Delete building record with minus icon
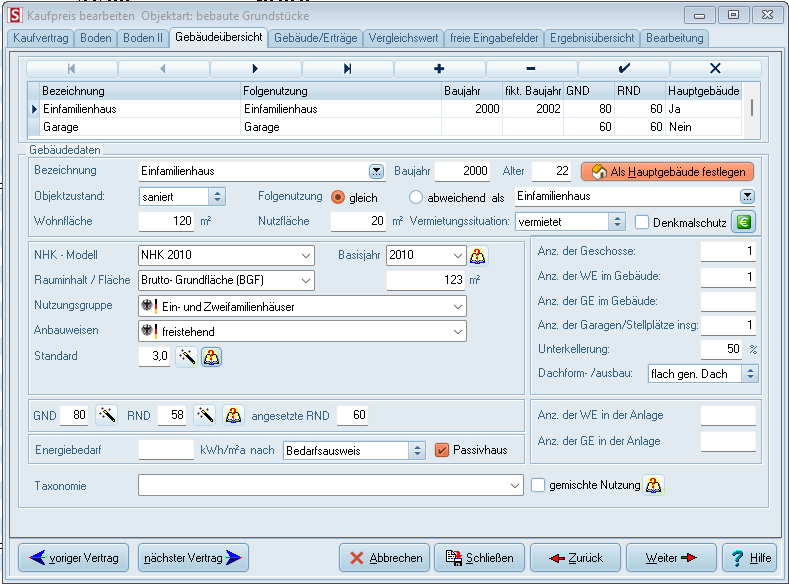This screenshot has width=789, height=584. click(530, 68)
